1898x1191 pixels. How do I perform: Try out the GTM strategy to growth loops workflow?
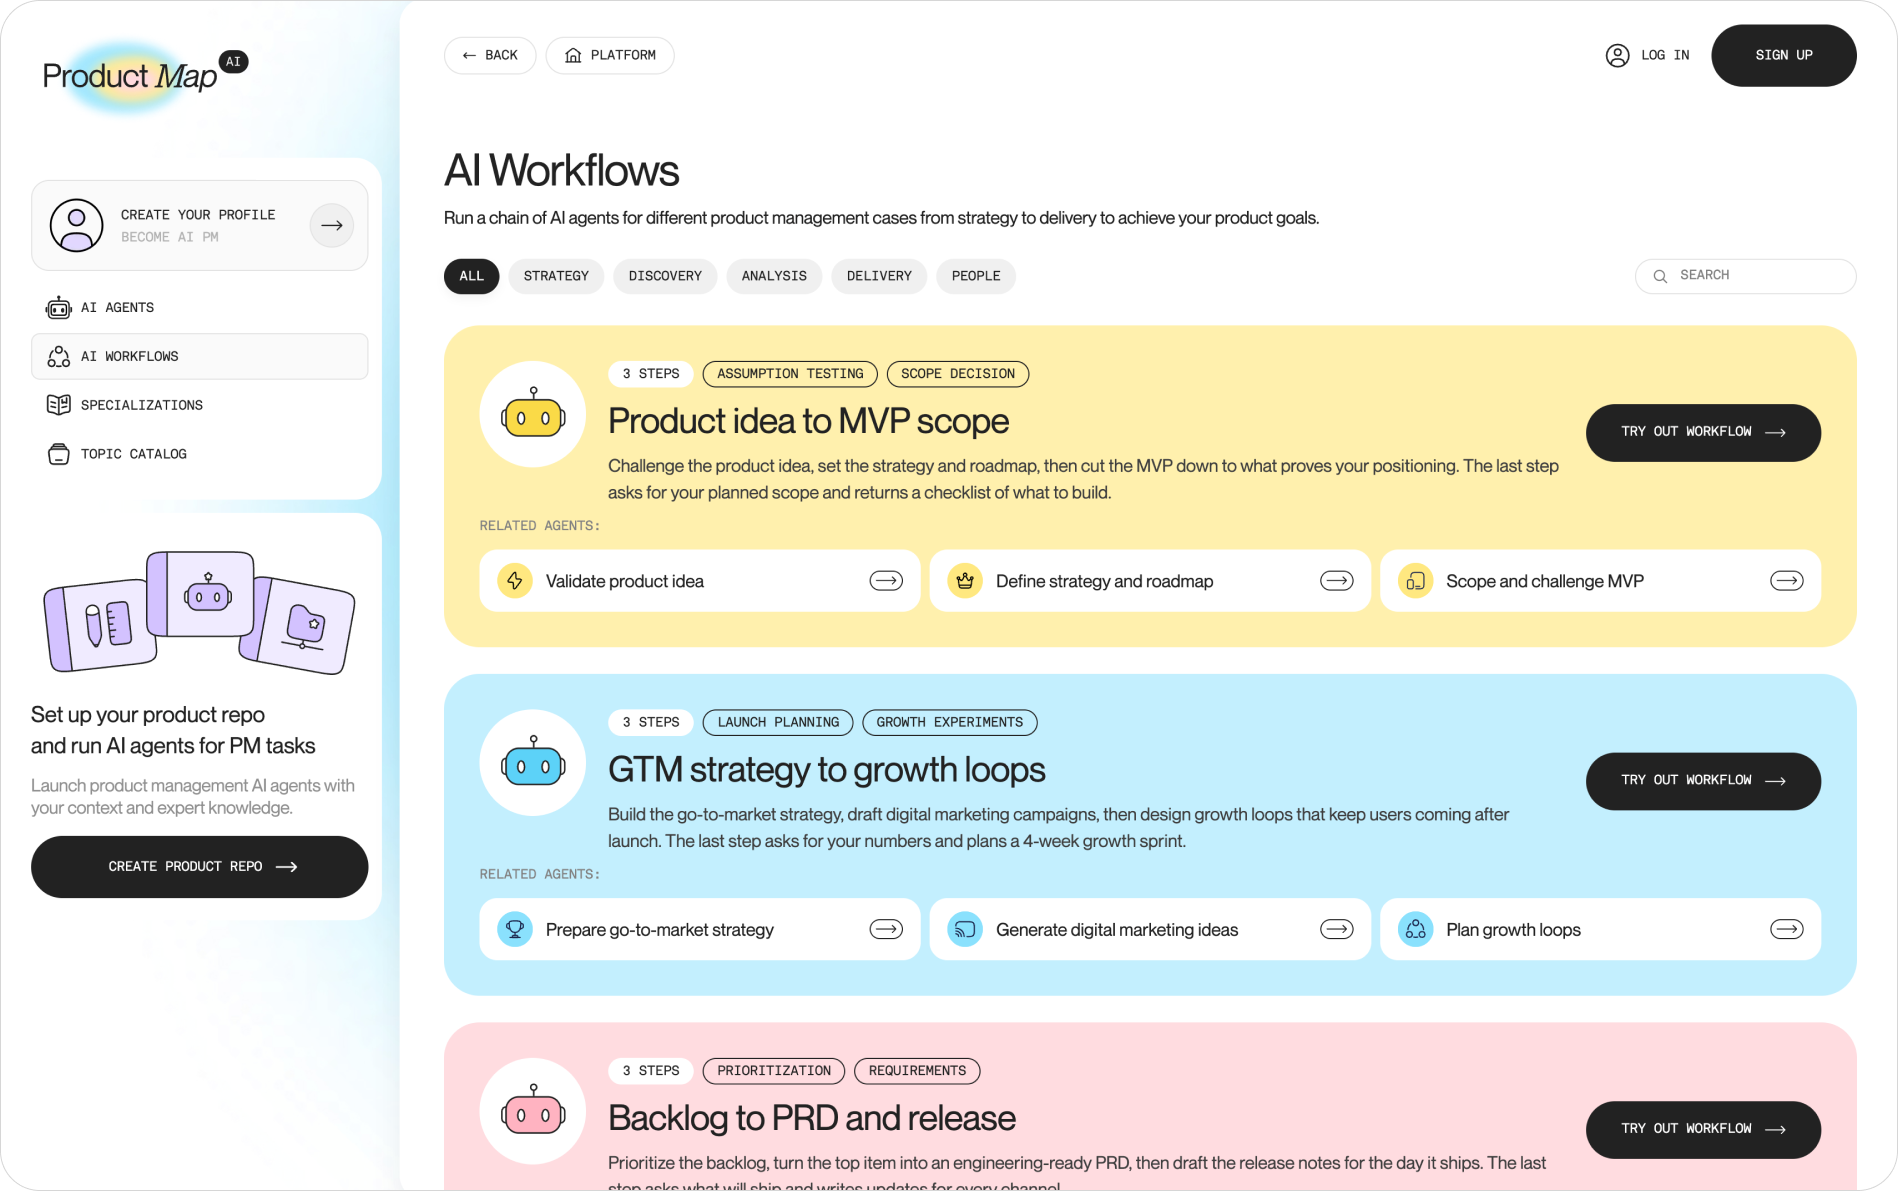click(x=1703, y=781)
